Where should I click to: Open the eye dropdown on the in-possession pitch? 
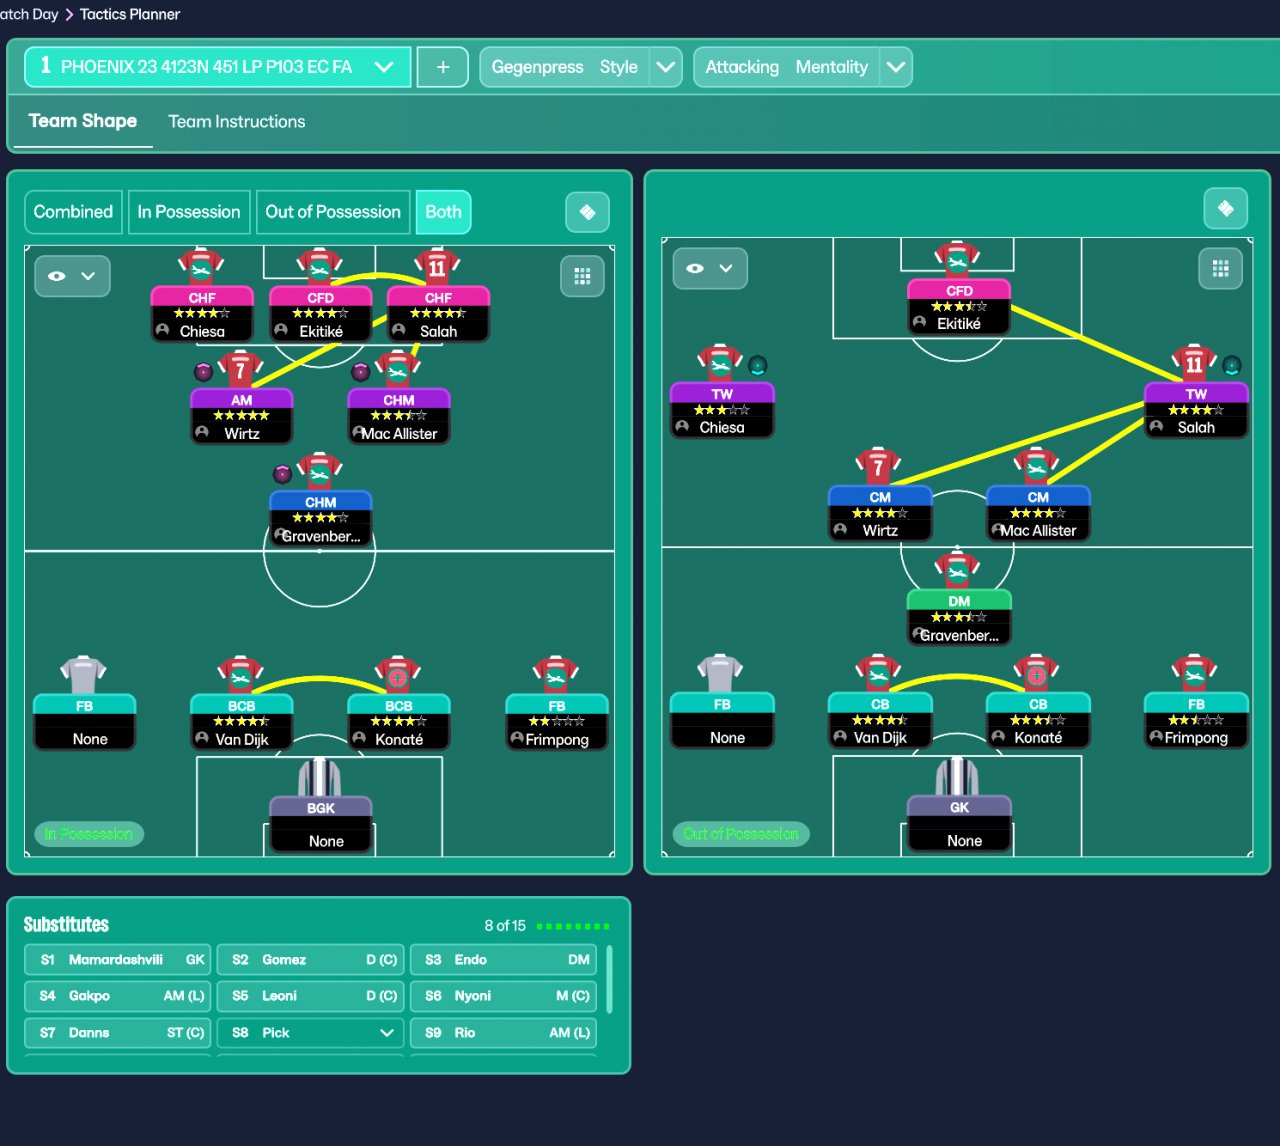pos(72,276)
